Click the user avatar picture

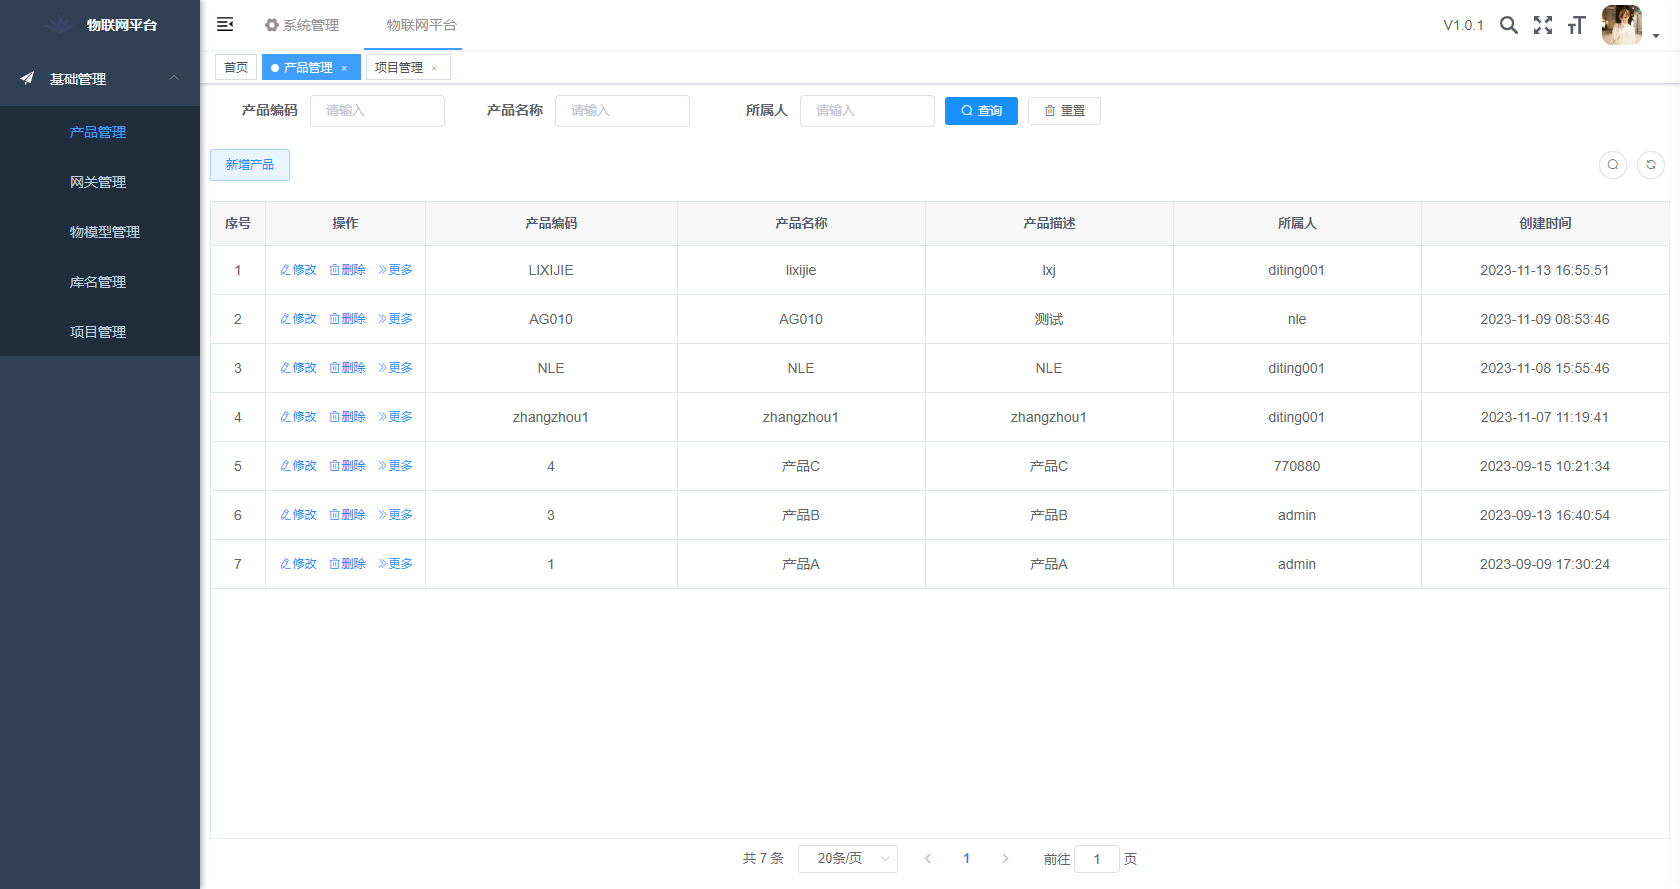coord(1621,25)
